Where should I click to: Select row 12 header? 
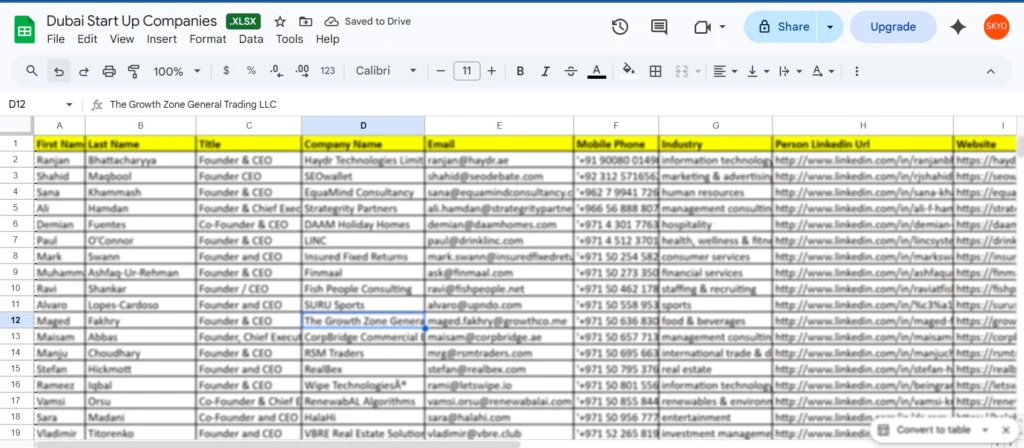coord(16,321)
